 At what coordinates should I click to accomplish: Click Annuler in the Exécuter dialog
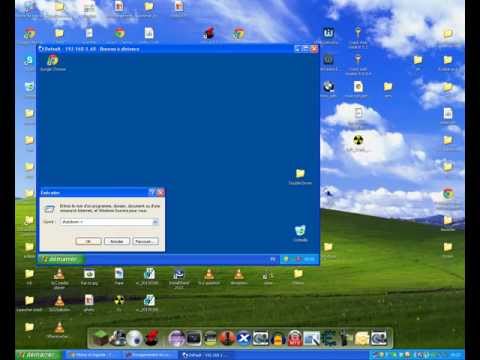click(x=117, y=241)
